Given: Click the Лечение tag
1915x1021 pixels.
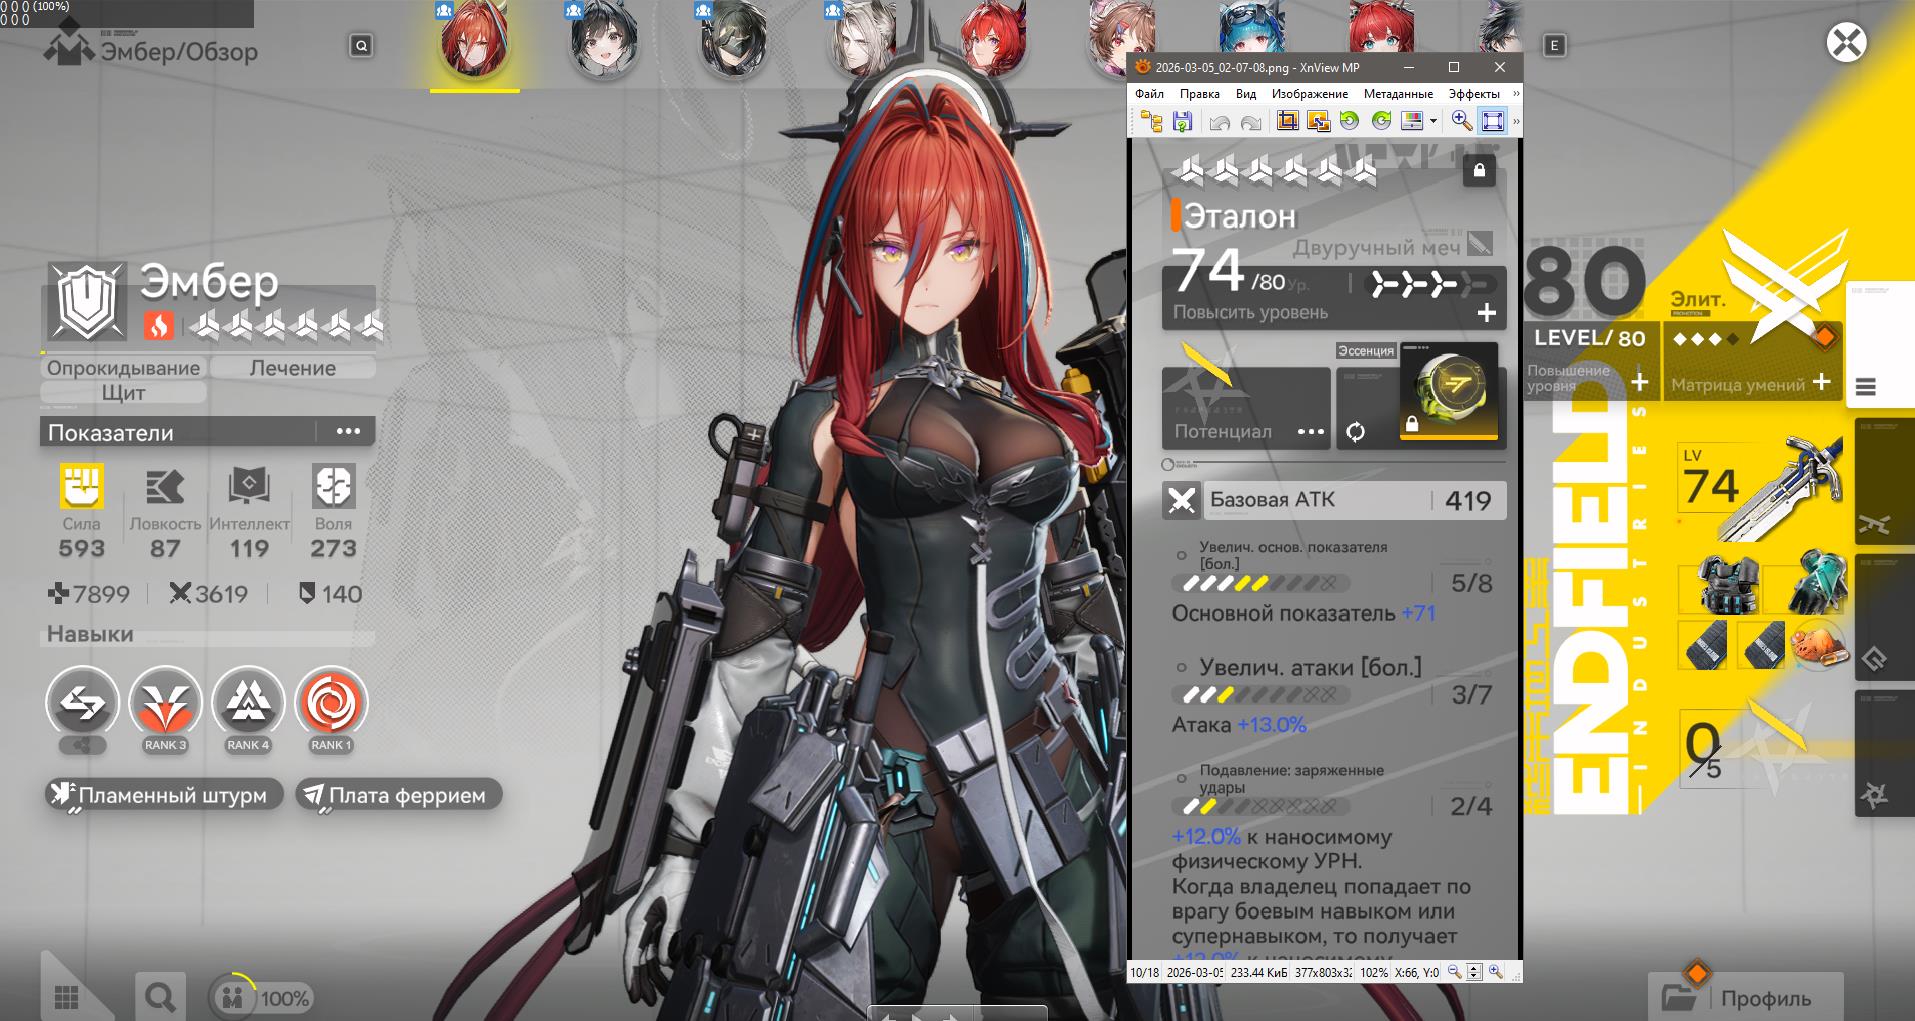Looking at the screenshot, I should point(293,368).
